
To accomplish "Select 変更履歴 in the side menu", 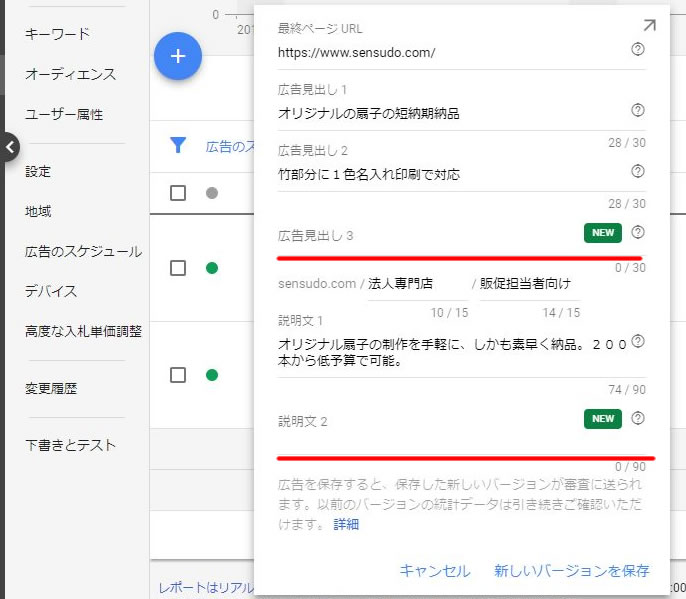I will pyautogui.click(x=51, y=388).
